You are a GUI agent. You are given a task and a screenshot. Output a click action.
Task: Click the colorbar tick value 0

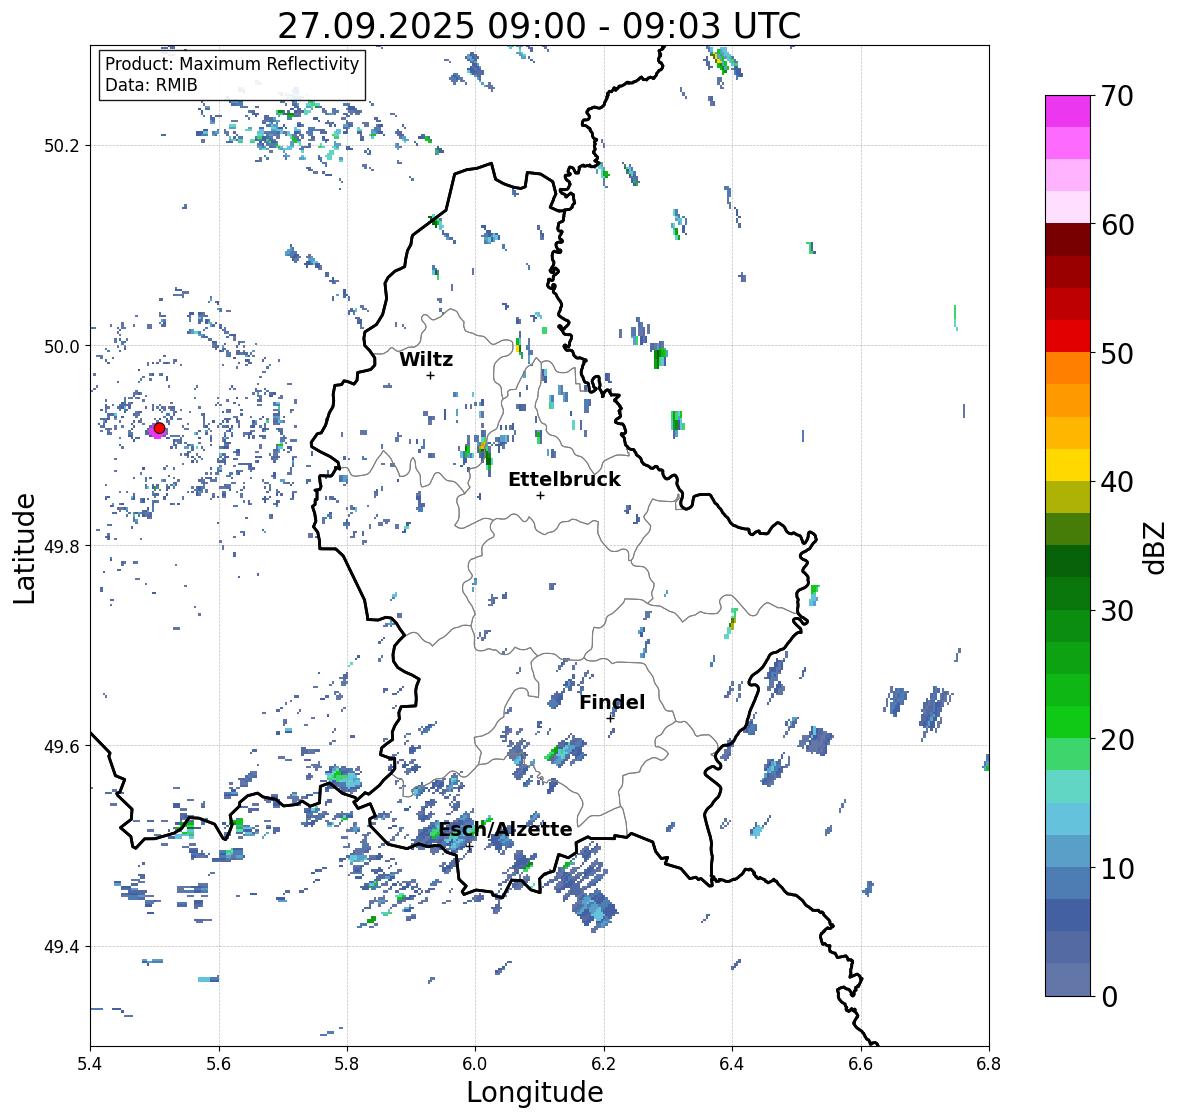point(1109,997)
